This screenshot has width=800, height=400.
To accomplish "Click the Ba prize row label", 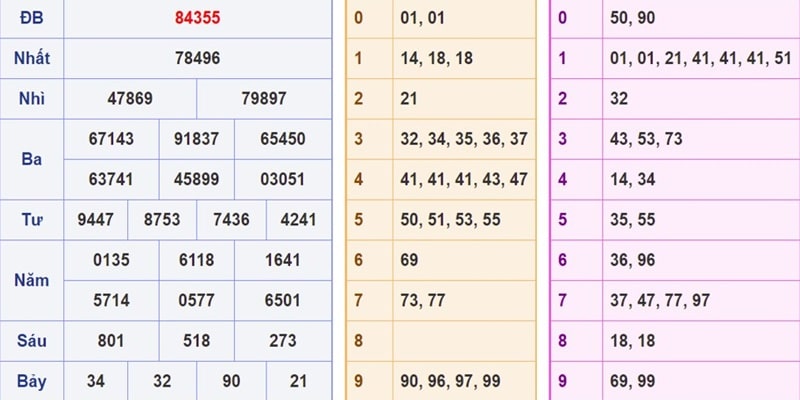I will [31, 159].
